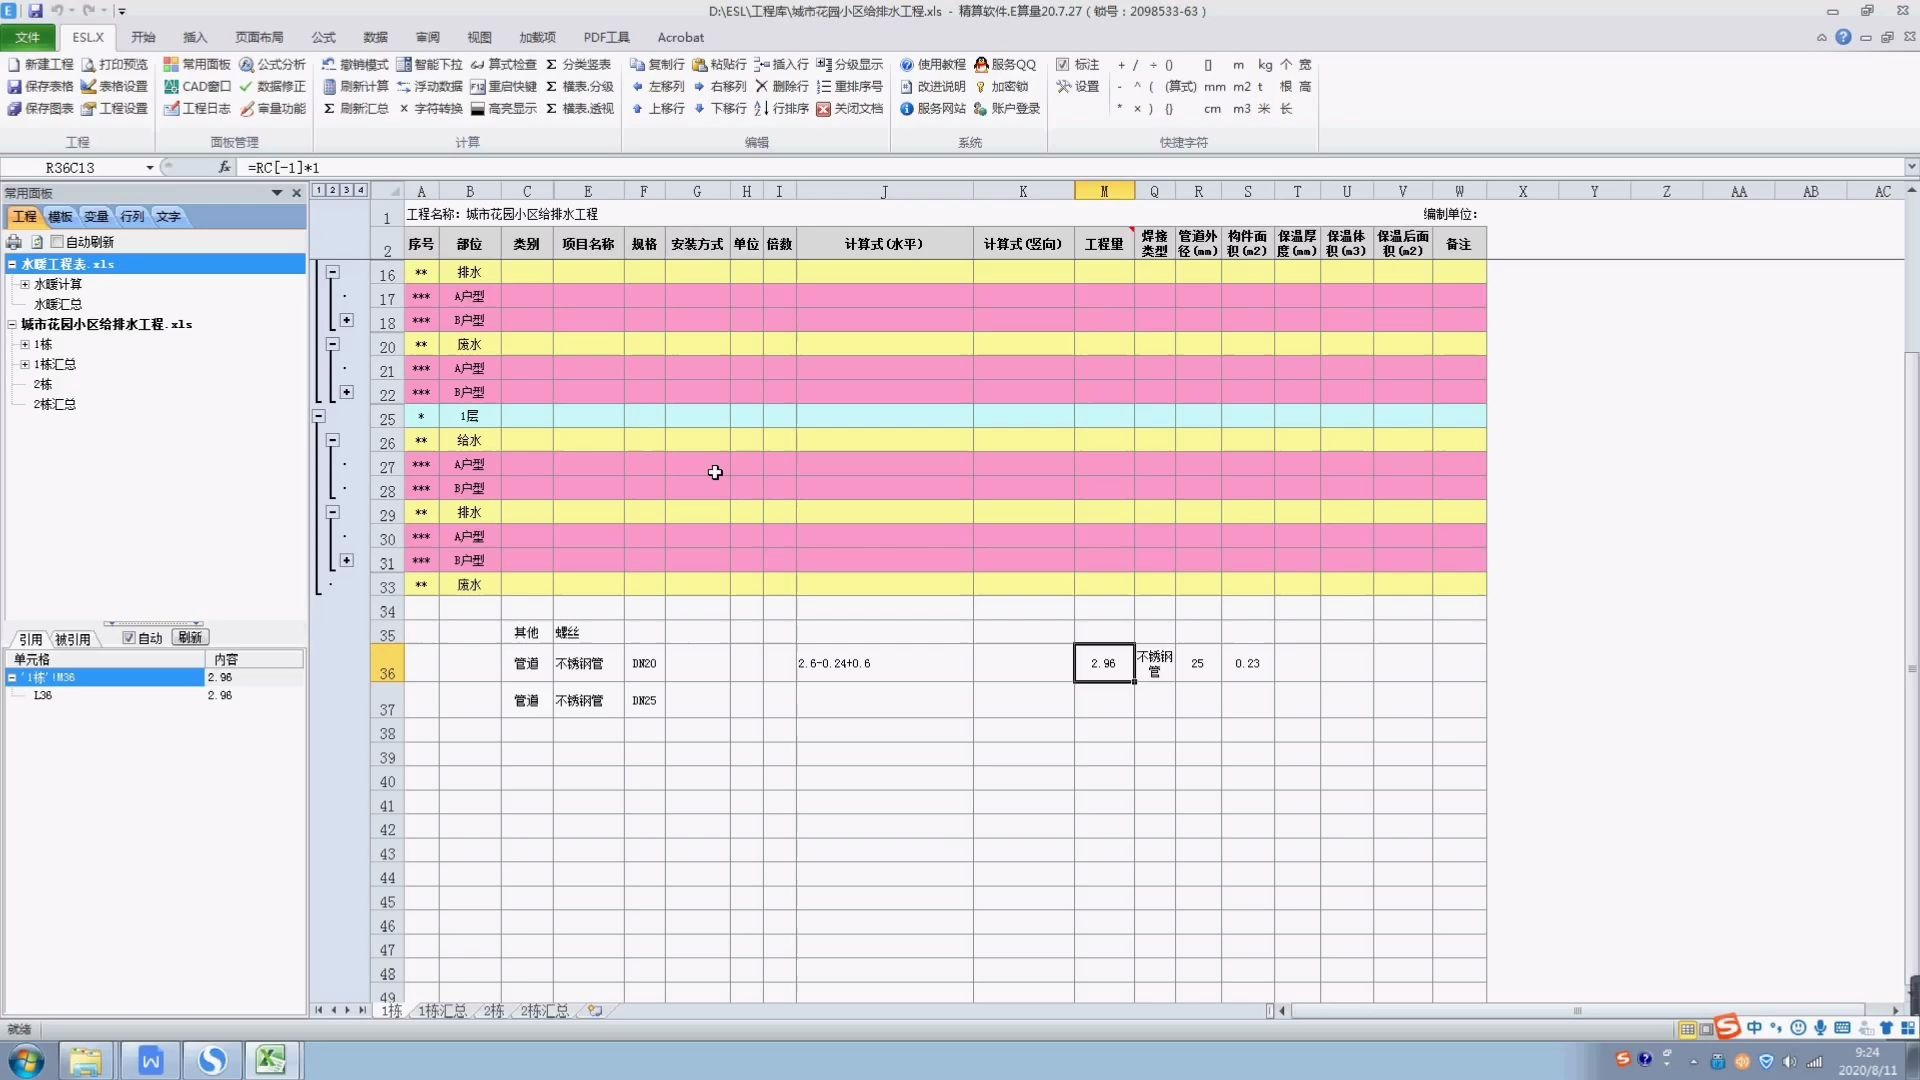Click 删除行 delete row icon

[x=761, y=87]
